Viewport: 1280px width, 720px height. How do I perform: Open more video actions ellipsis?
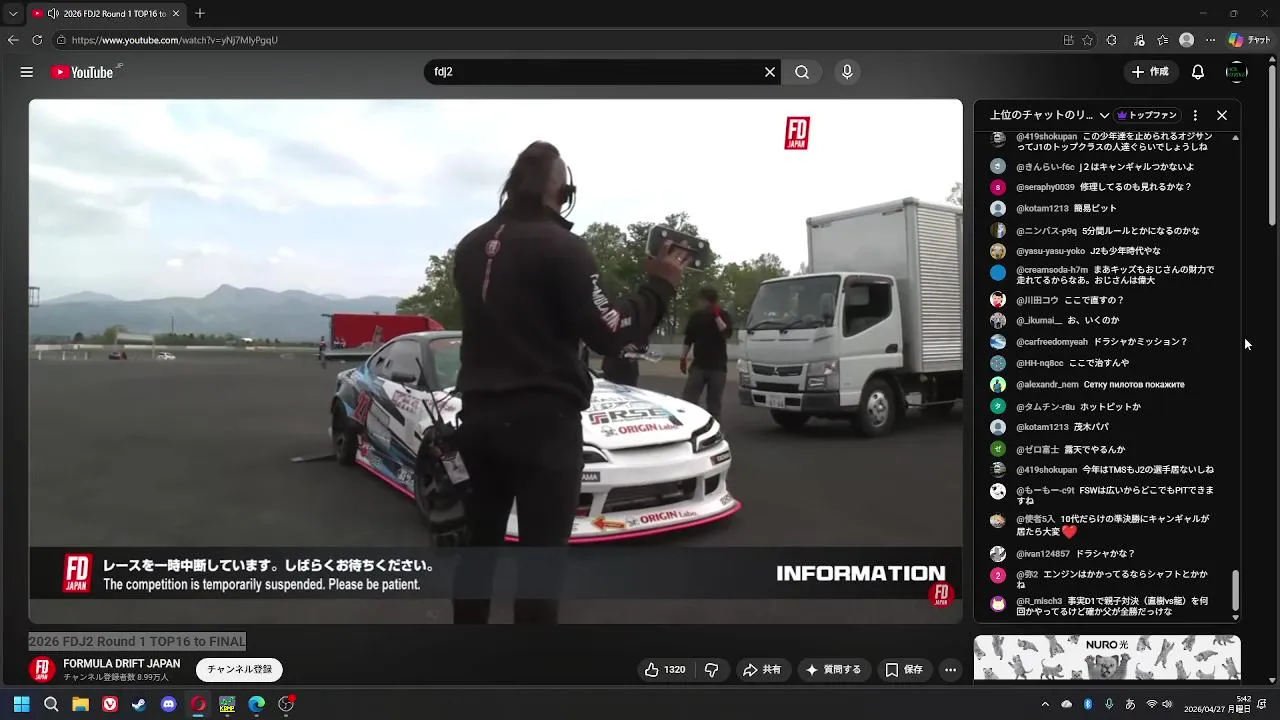tap(951, 670)
